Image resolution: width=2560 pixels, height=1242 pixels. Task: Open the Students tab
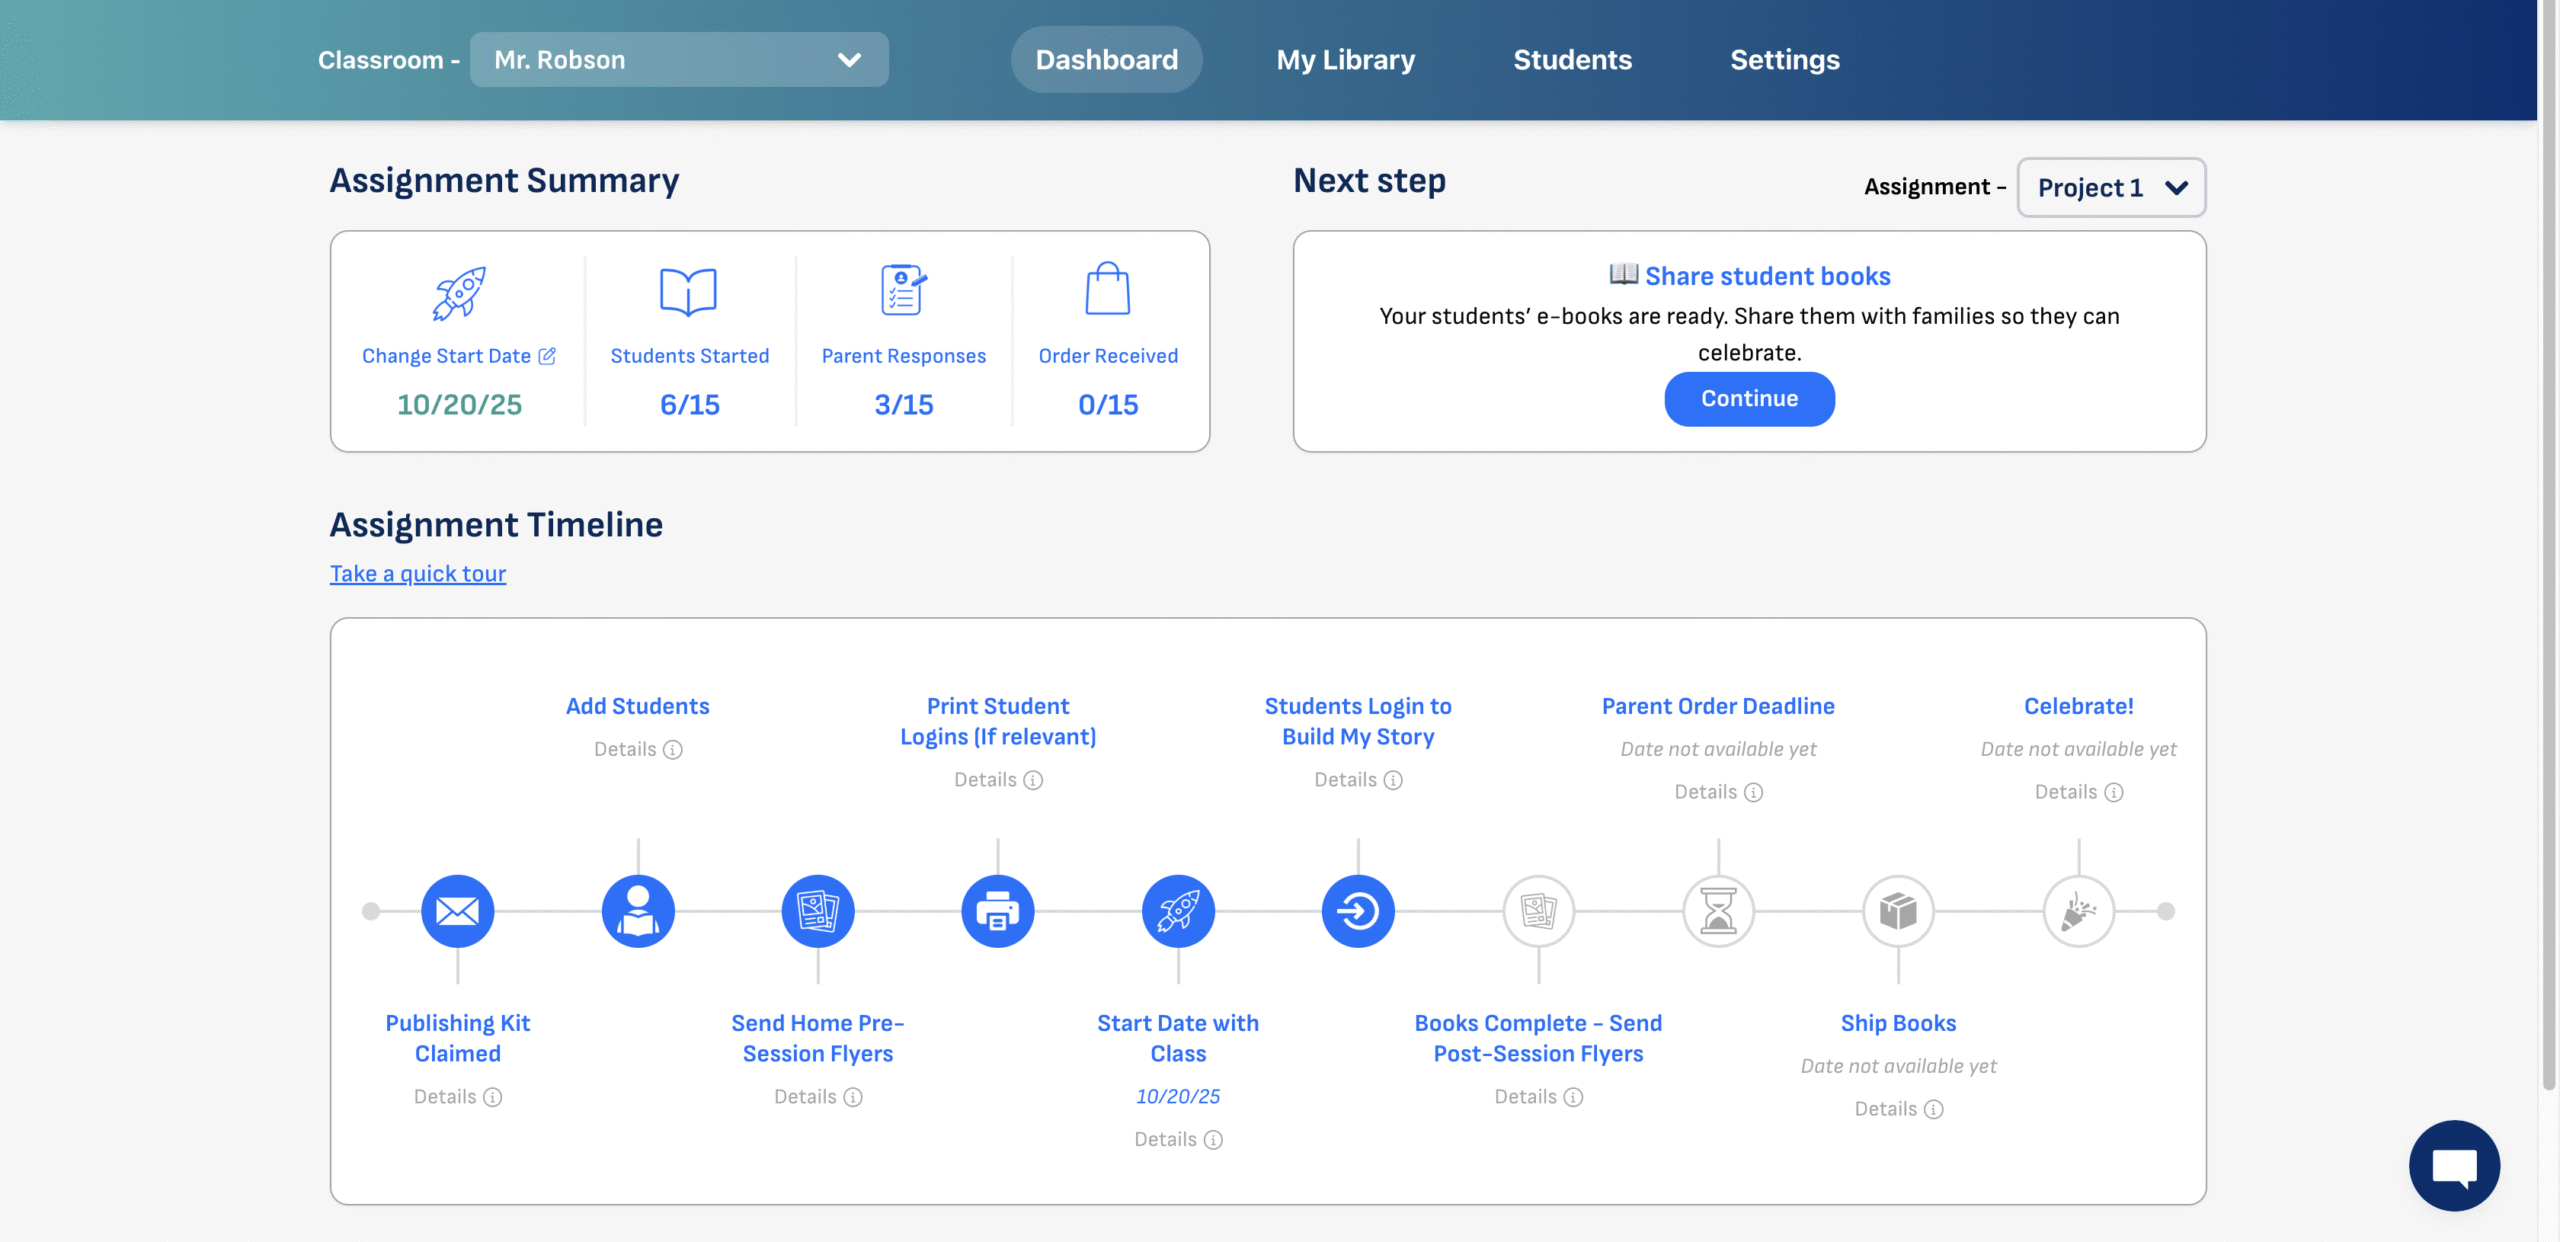1572,60
